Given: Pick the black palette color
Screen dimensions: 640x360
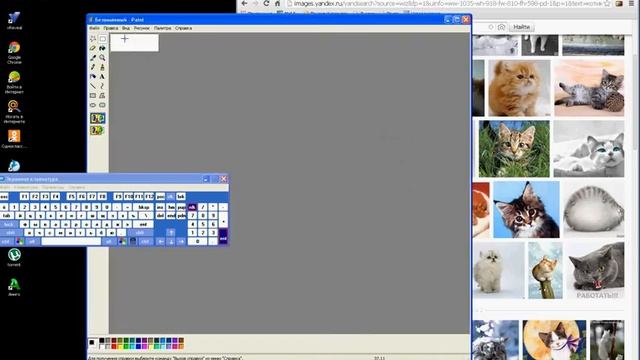Looking at the screenshot, I should [102, 340].
